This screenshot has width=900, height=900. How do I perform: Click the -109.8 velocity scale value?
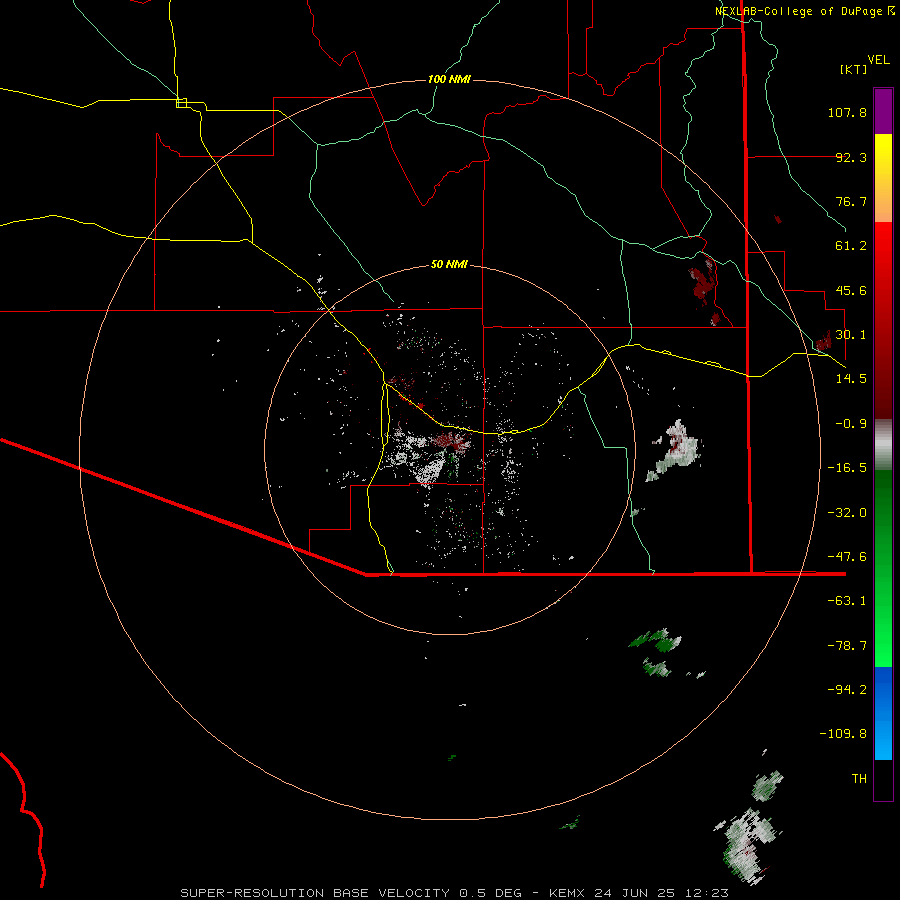coord(843,734)
